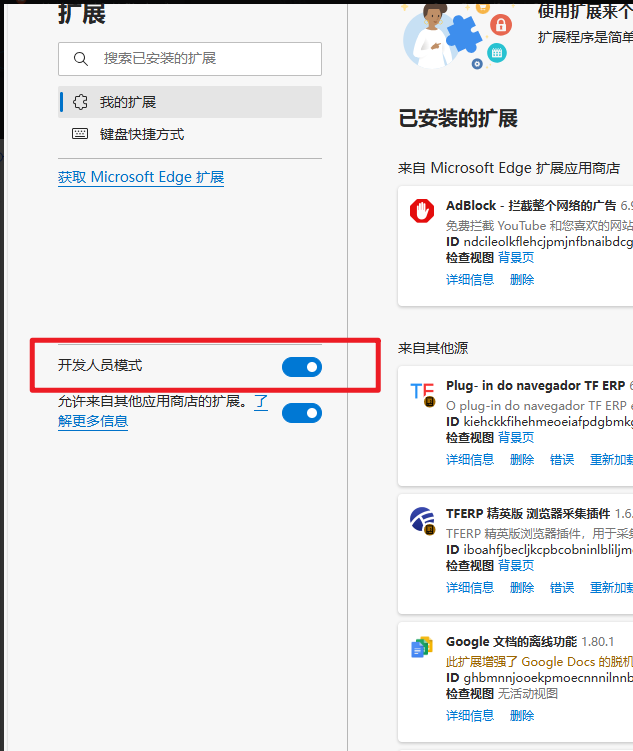The height and width of the screenshot is (751, 633).
Task: Open TFERP 精英版 背景页 link
Action: (x=516, y=566)
